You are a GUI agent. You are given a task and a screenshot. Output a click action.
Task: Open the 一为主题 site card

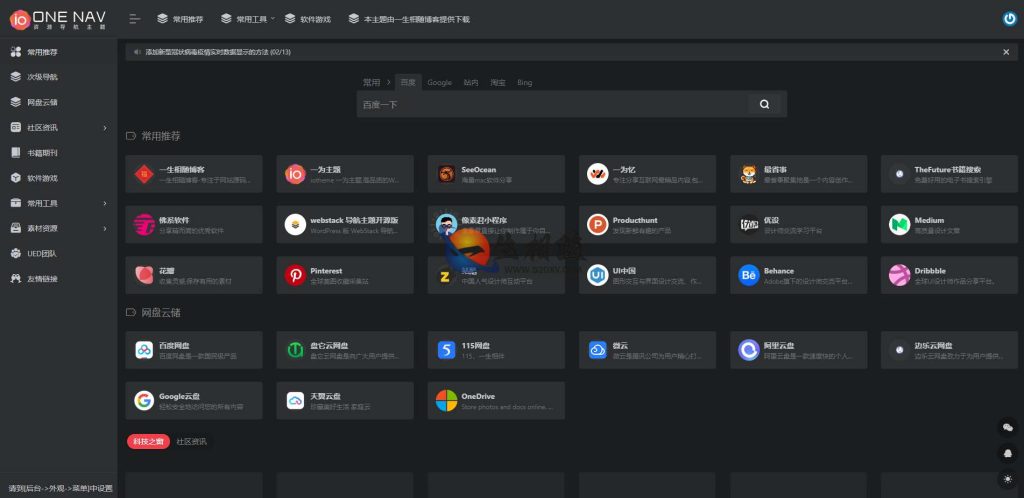click(345, 174)
